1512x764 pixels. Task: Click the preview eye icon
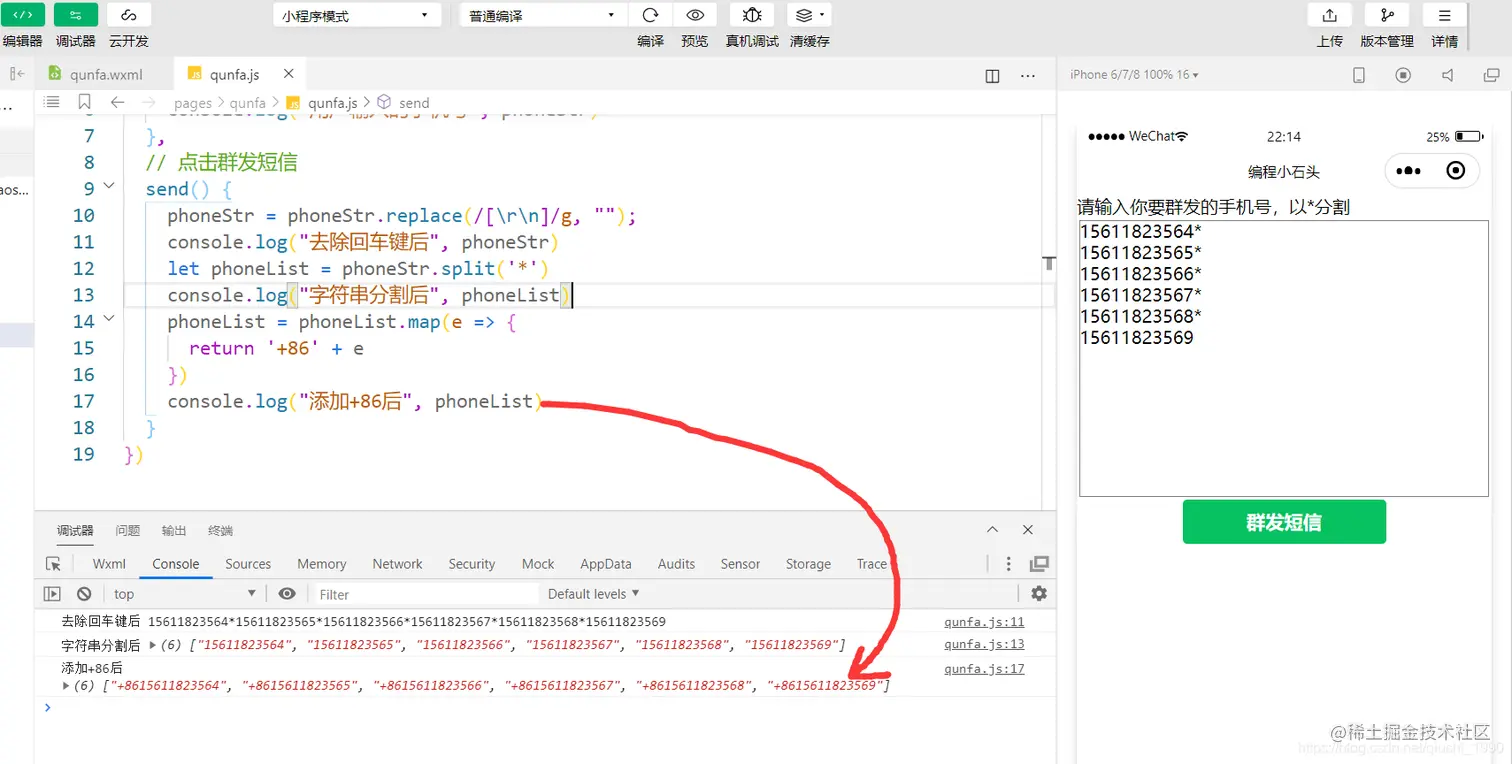(x=695, y=15)
